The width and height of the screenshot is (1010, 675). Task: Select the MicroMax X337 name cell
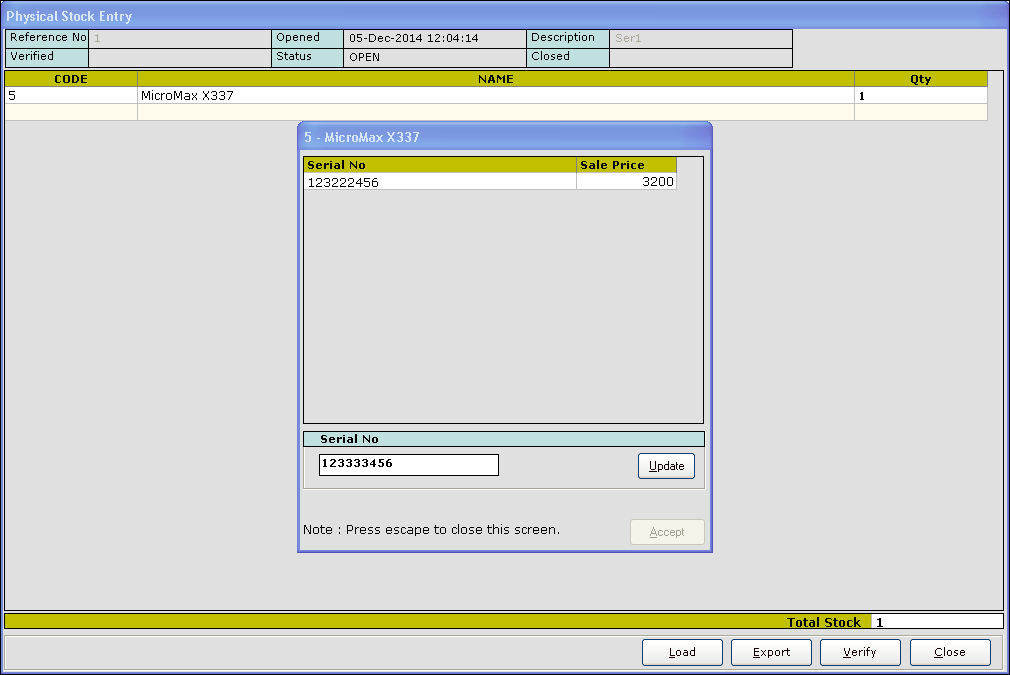pos(495,95)
